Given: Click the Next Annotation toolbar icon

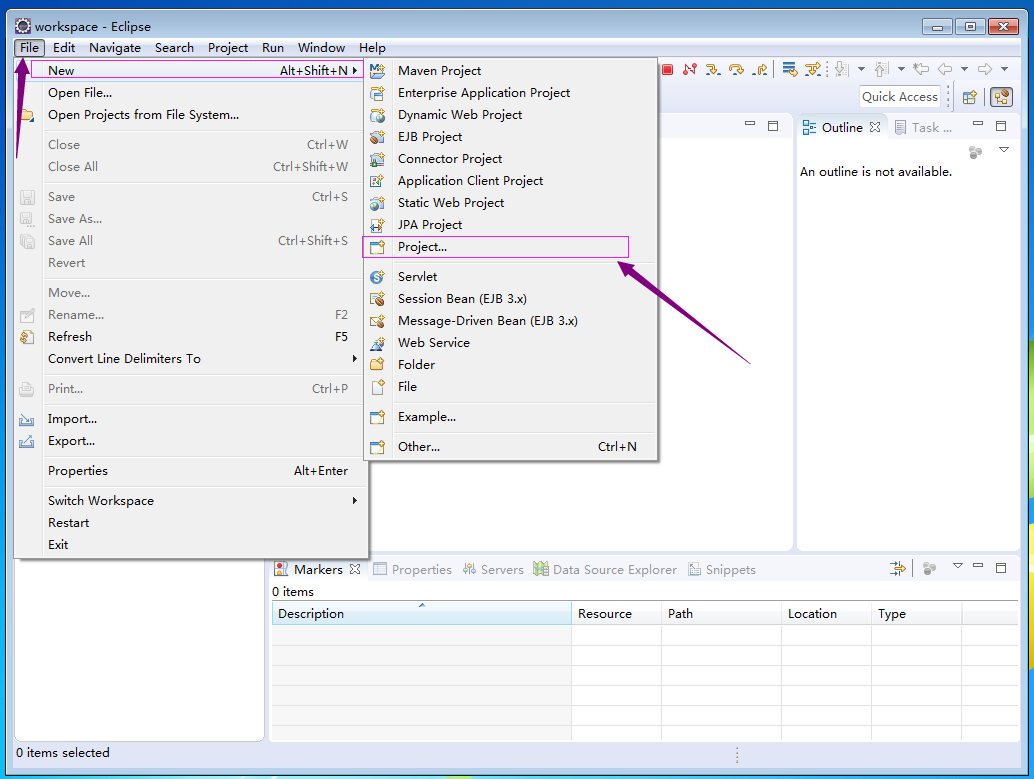Looking at the screenshot, I should [841, 69].
